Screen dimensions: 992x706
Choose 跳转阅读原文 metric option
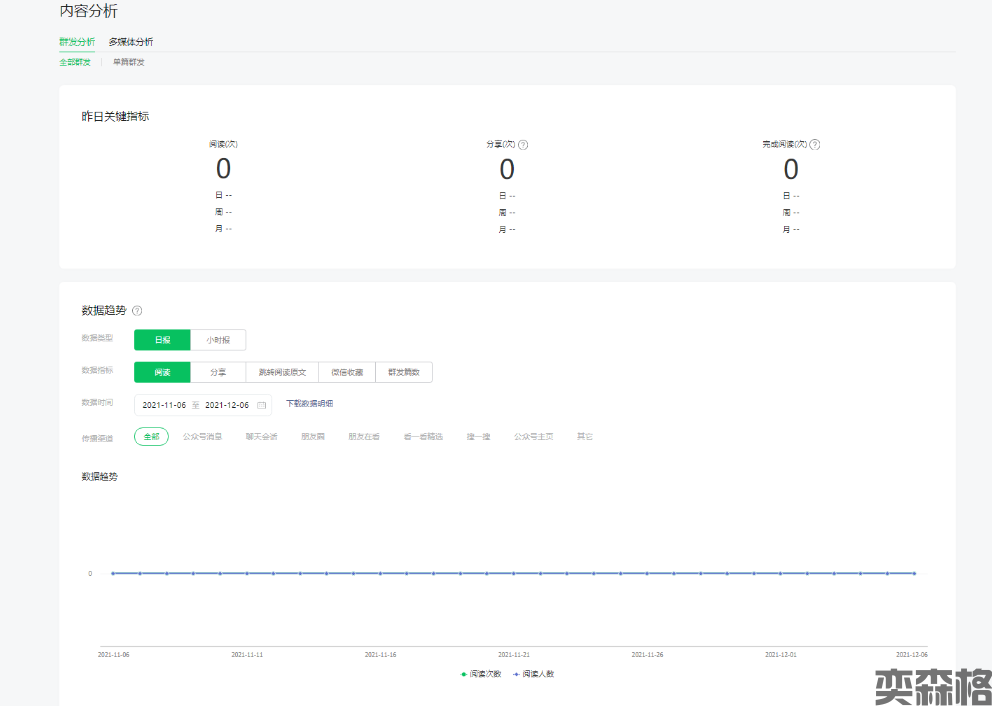click(x=282, y=372)
